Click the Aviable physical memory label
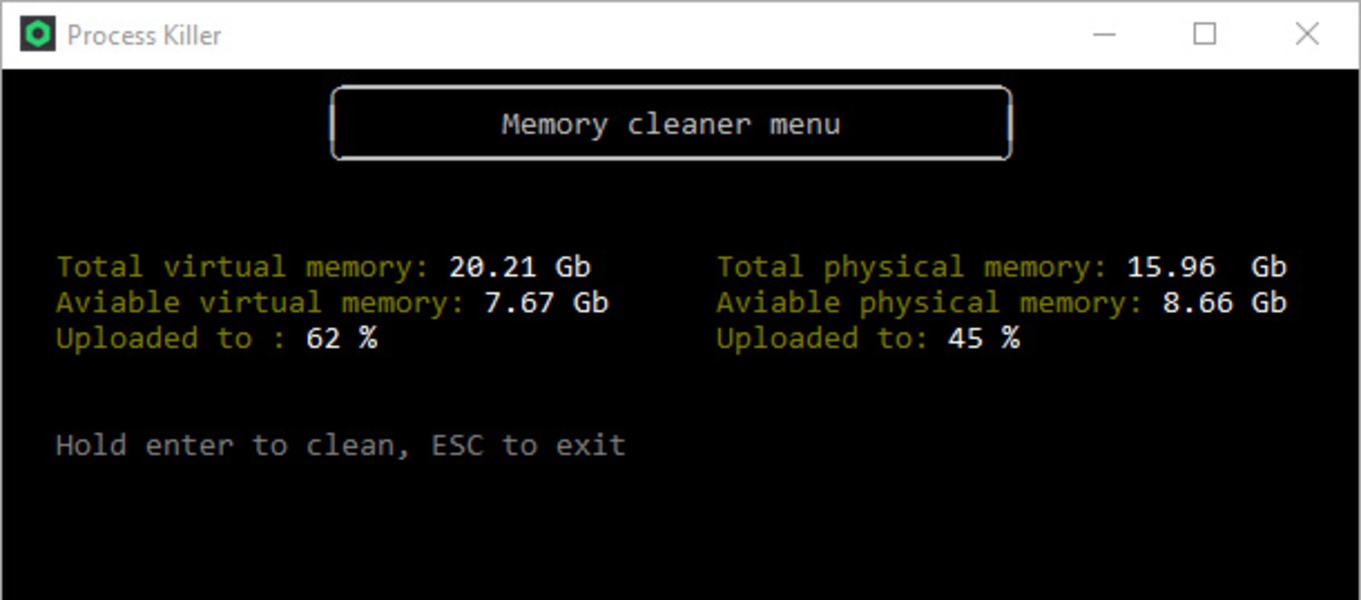Image resolution: width=1361 pixels, height=600 pixels. click(x=928, y=303)
